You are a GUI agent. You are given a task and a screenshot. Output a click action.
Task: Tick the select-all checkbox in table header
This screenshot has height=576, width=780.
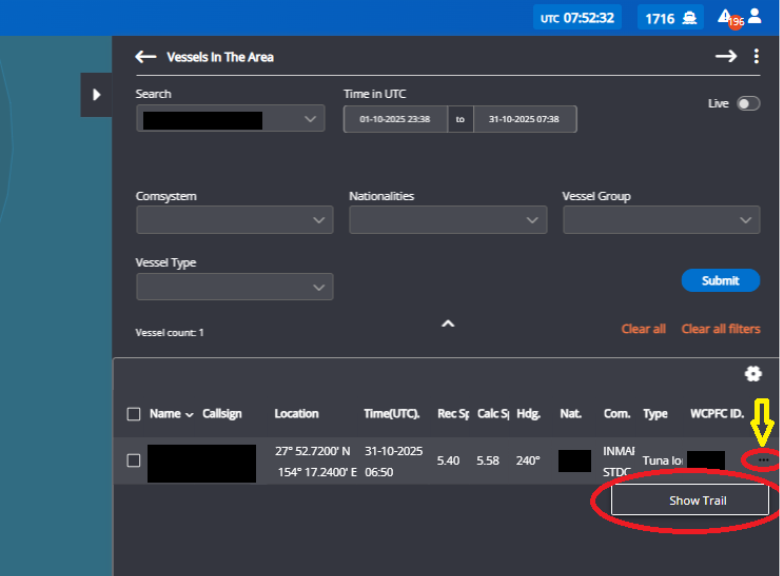(133, 414)
